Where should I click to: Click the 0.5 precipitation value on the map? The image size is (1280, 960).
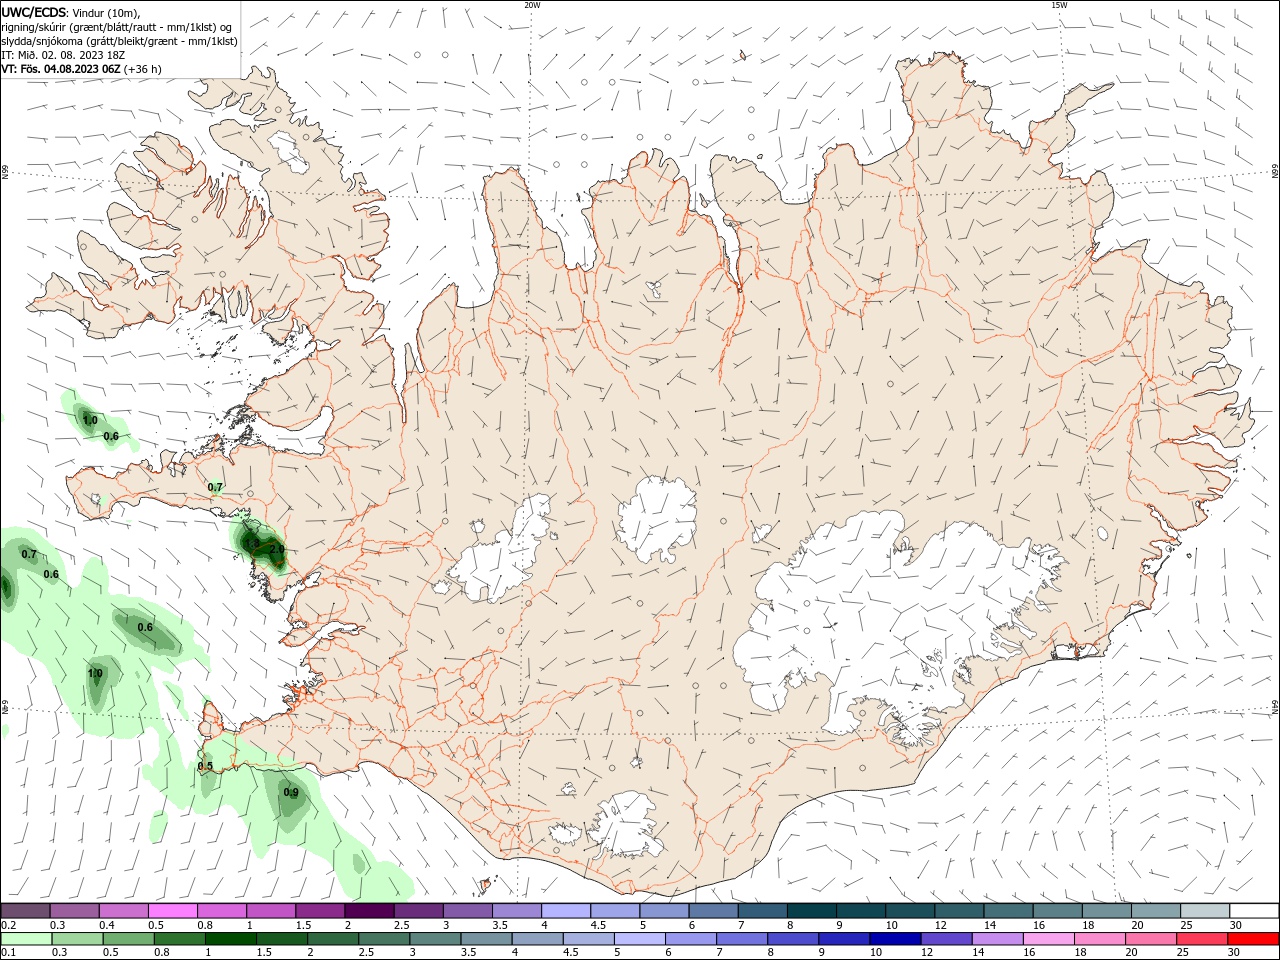(x=205, y=766)
